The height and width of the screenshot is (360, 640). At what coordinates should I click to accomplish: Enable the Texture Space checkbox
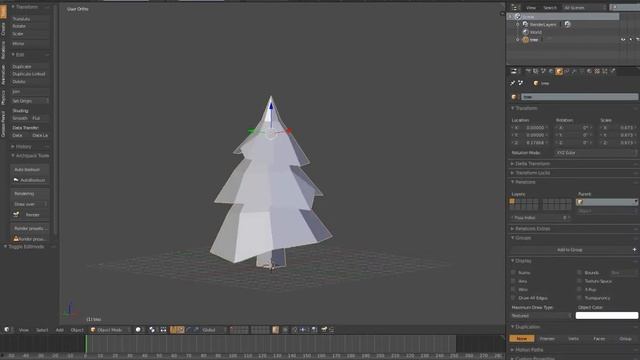pos(579,281)
